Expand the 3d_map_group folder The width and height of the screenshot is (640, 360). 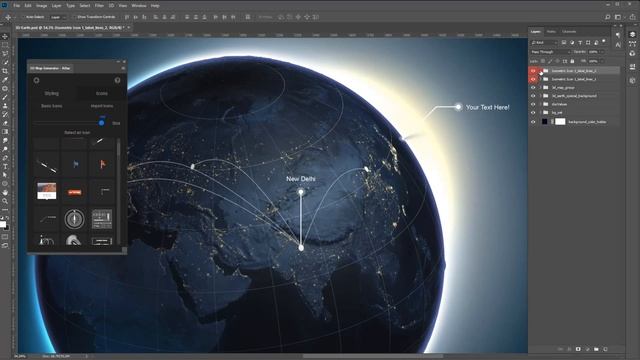tap(541, 87)
